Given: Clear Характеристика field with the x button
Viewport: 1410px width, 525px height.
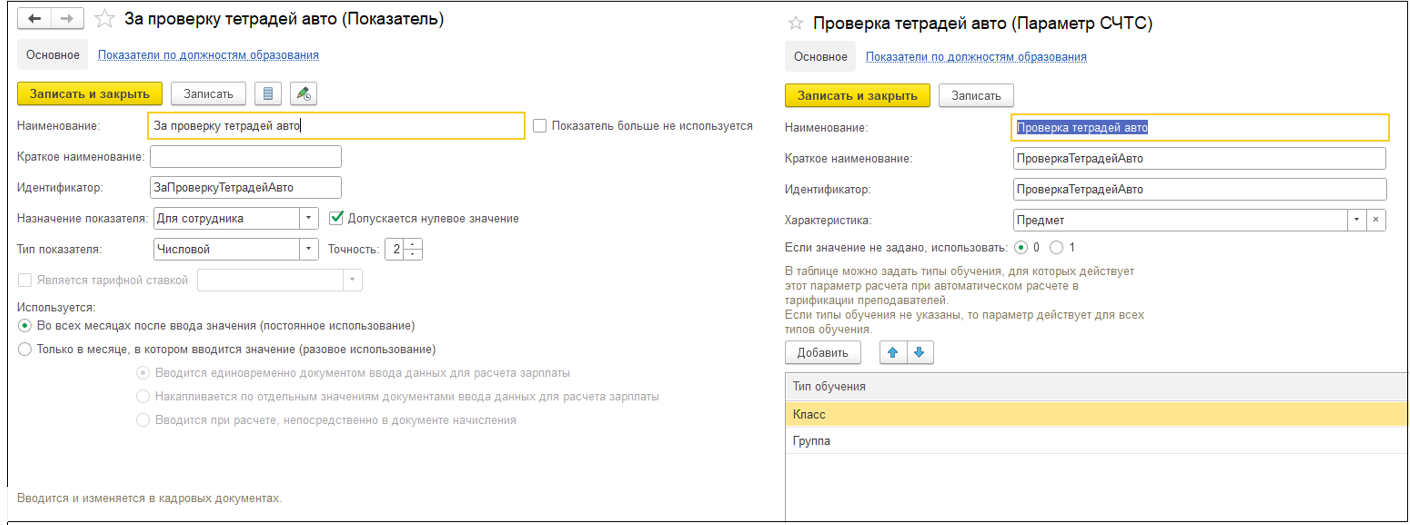Looking at the screenshot, I should point(1375,220).
